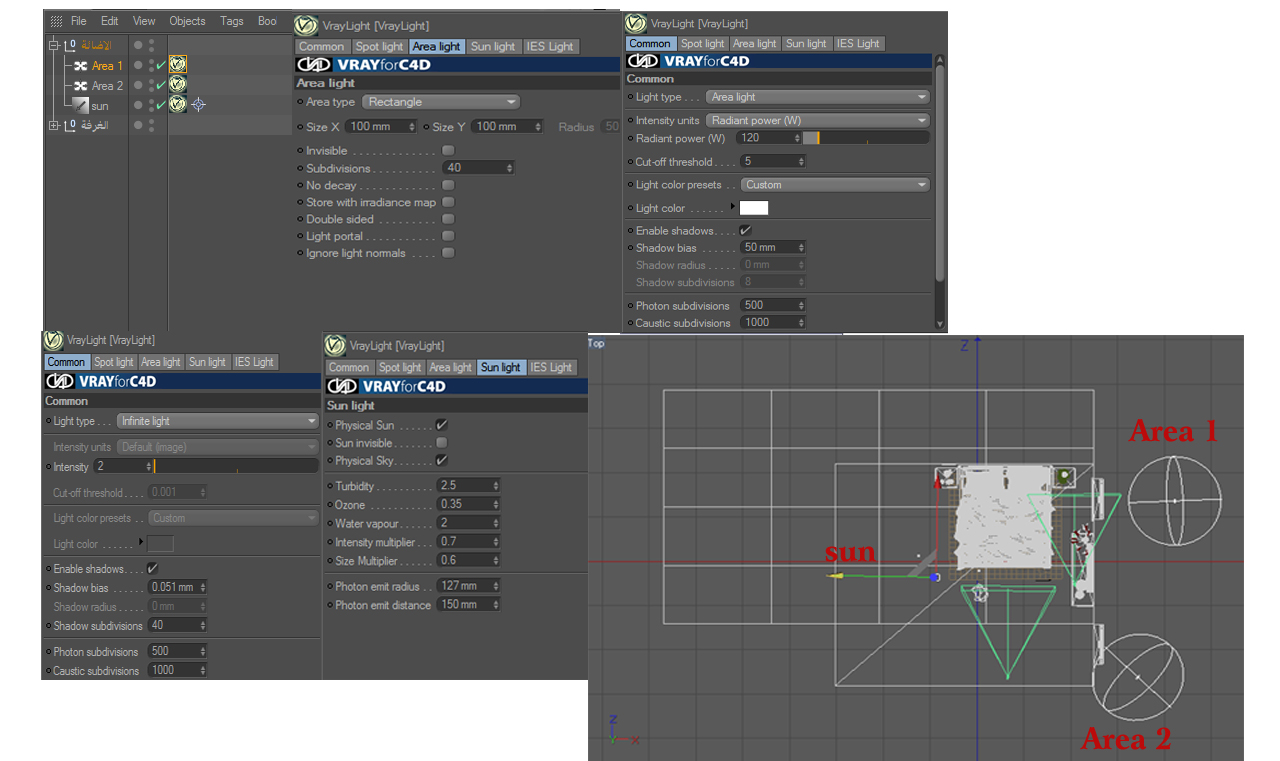1280x761 pixels.
Task: Click animation dot beside Intensity in Infinite light panel
Action: pos(48,467)
